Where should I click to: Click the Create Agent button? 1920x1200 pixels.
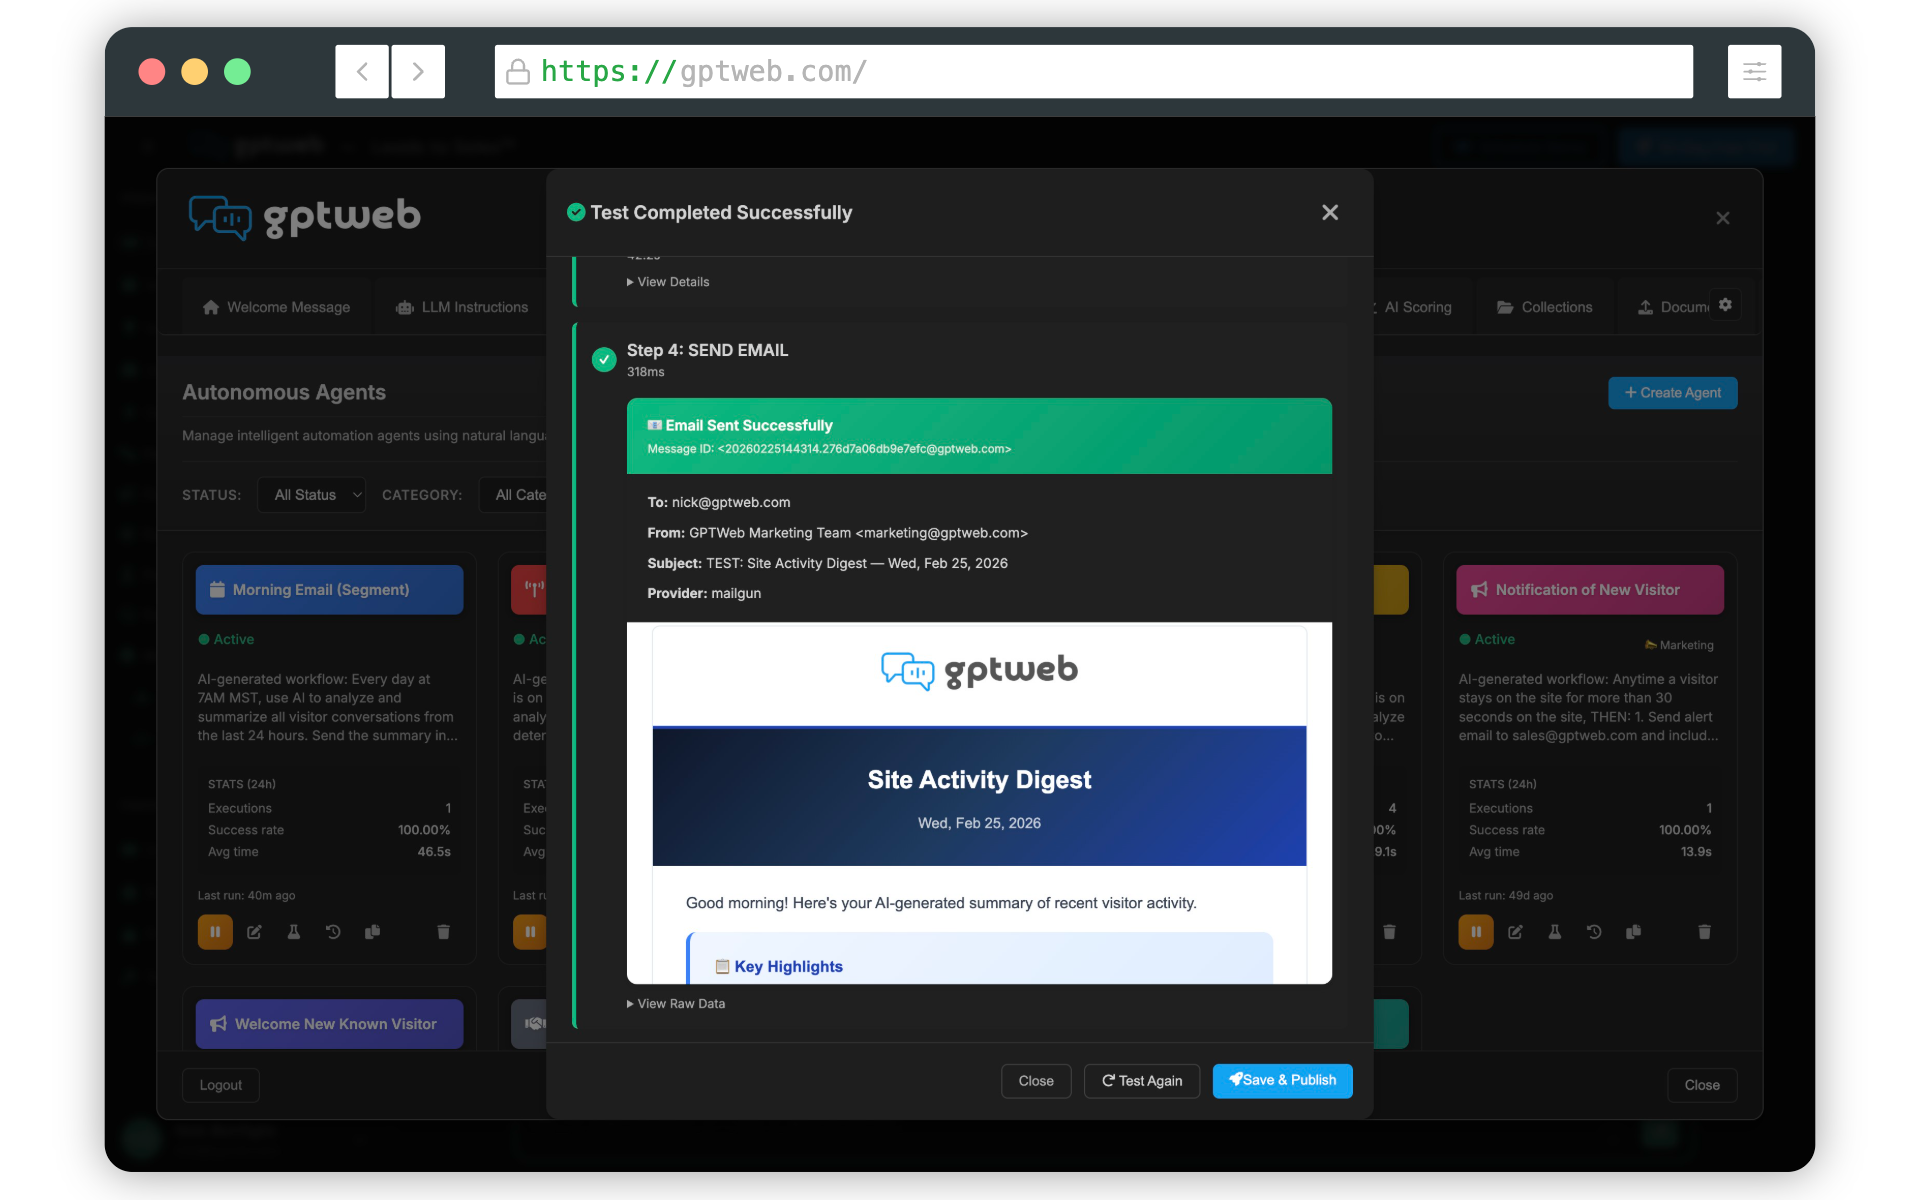(1673, 393)
